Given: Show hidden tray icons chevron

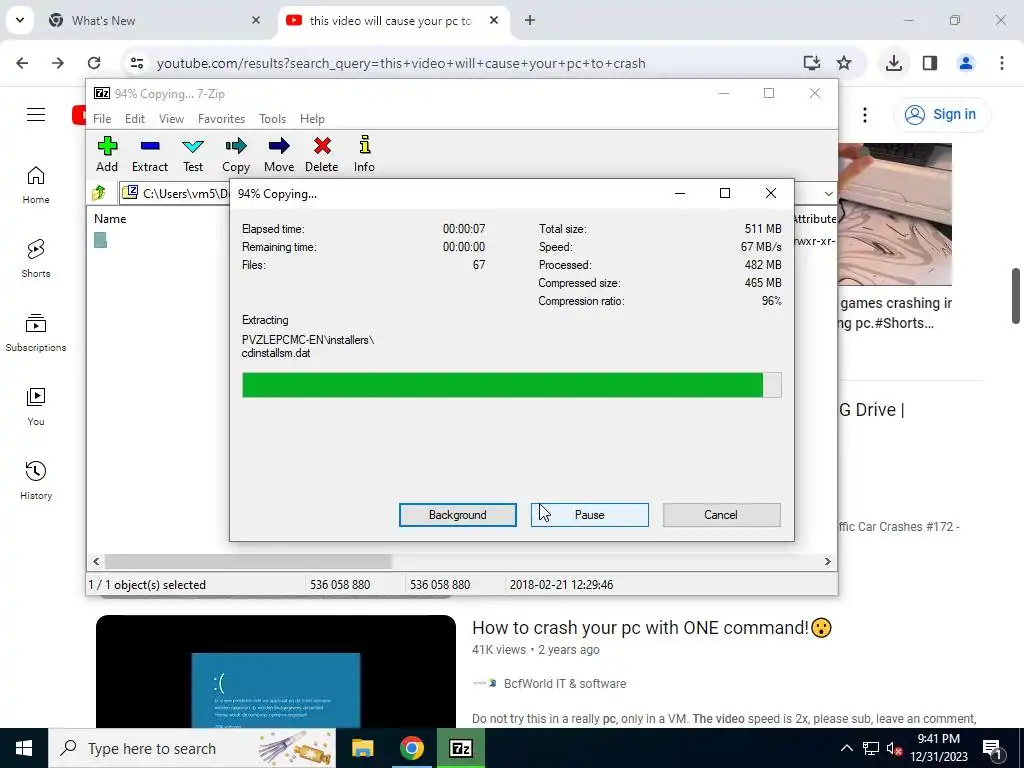Looking at the screenshot, I should [846, 748].
